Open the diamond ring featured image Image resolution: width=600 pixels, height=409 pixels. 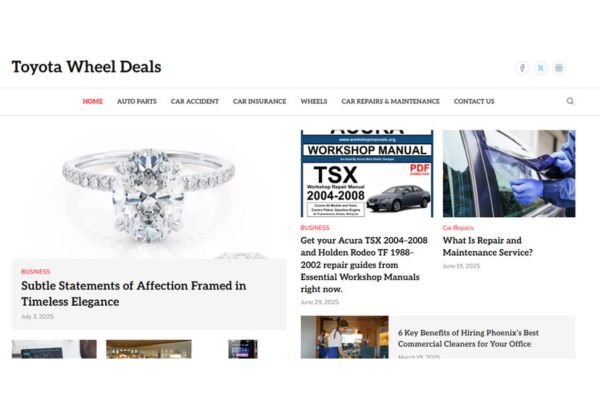[149, 194]
